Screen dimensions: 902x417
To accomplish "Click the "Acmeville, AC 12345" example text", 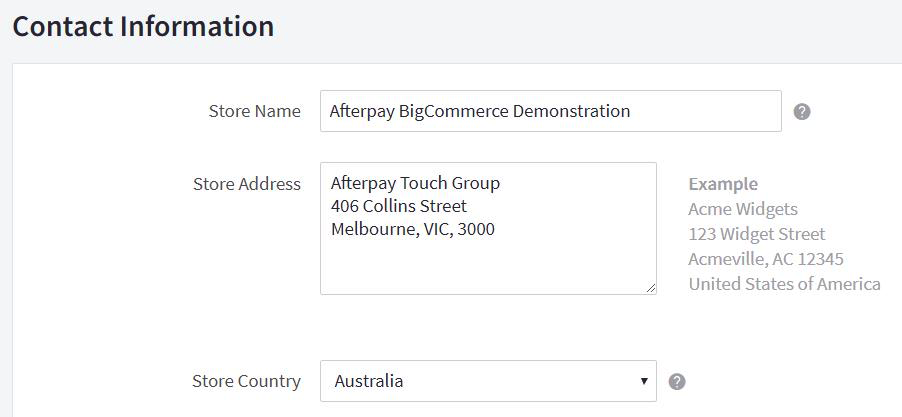I will click(766, 259).
